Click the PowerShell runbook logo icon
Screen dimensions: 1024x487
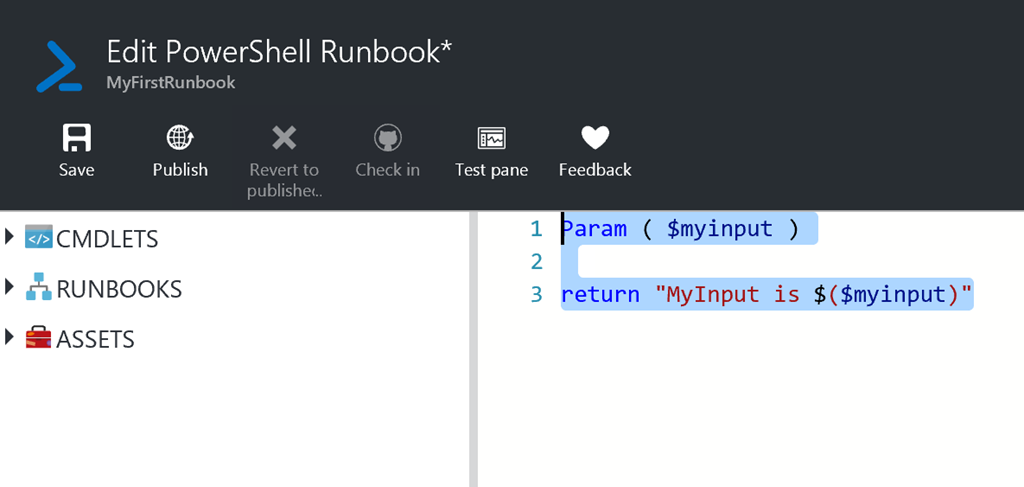coord(59,66)
